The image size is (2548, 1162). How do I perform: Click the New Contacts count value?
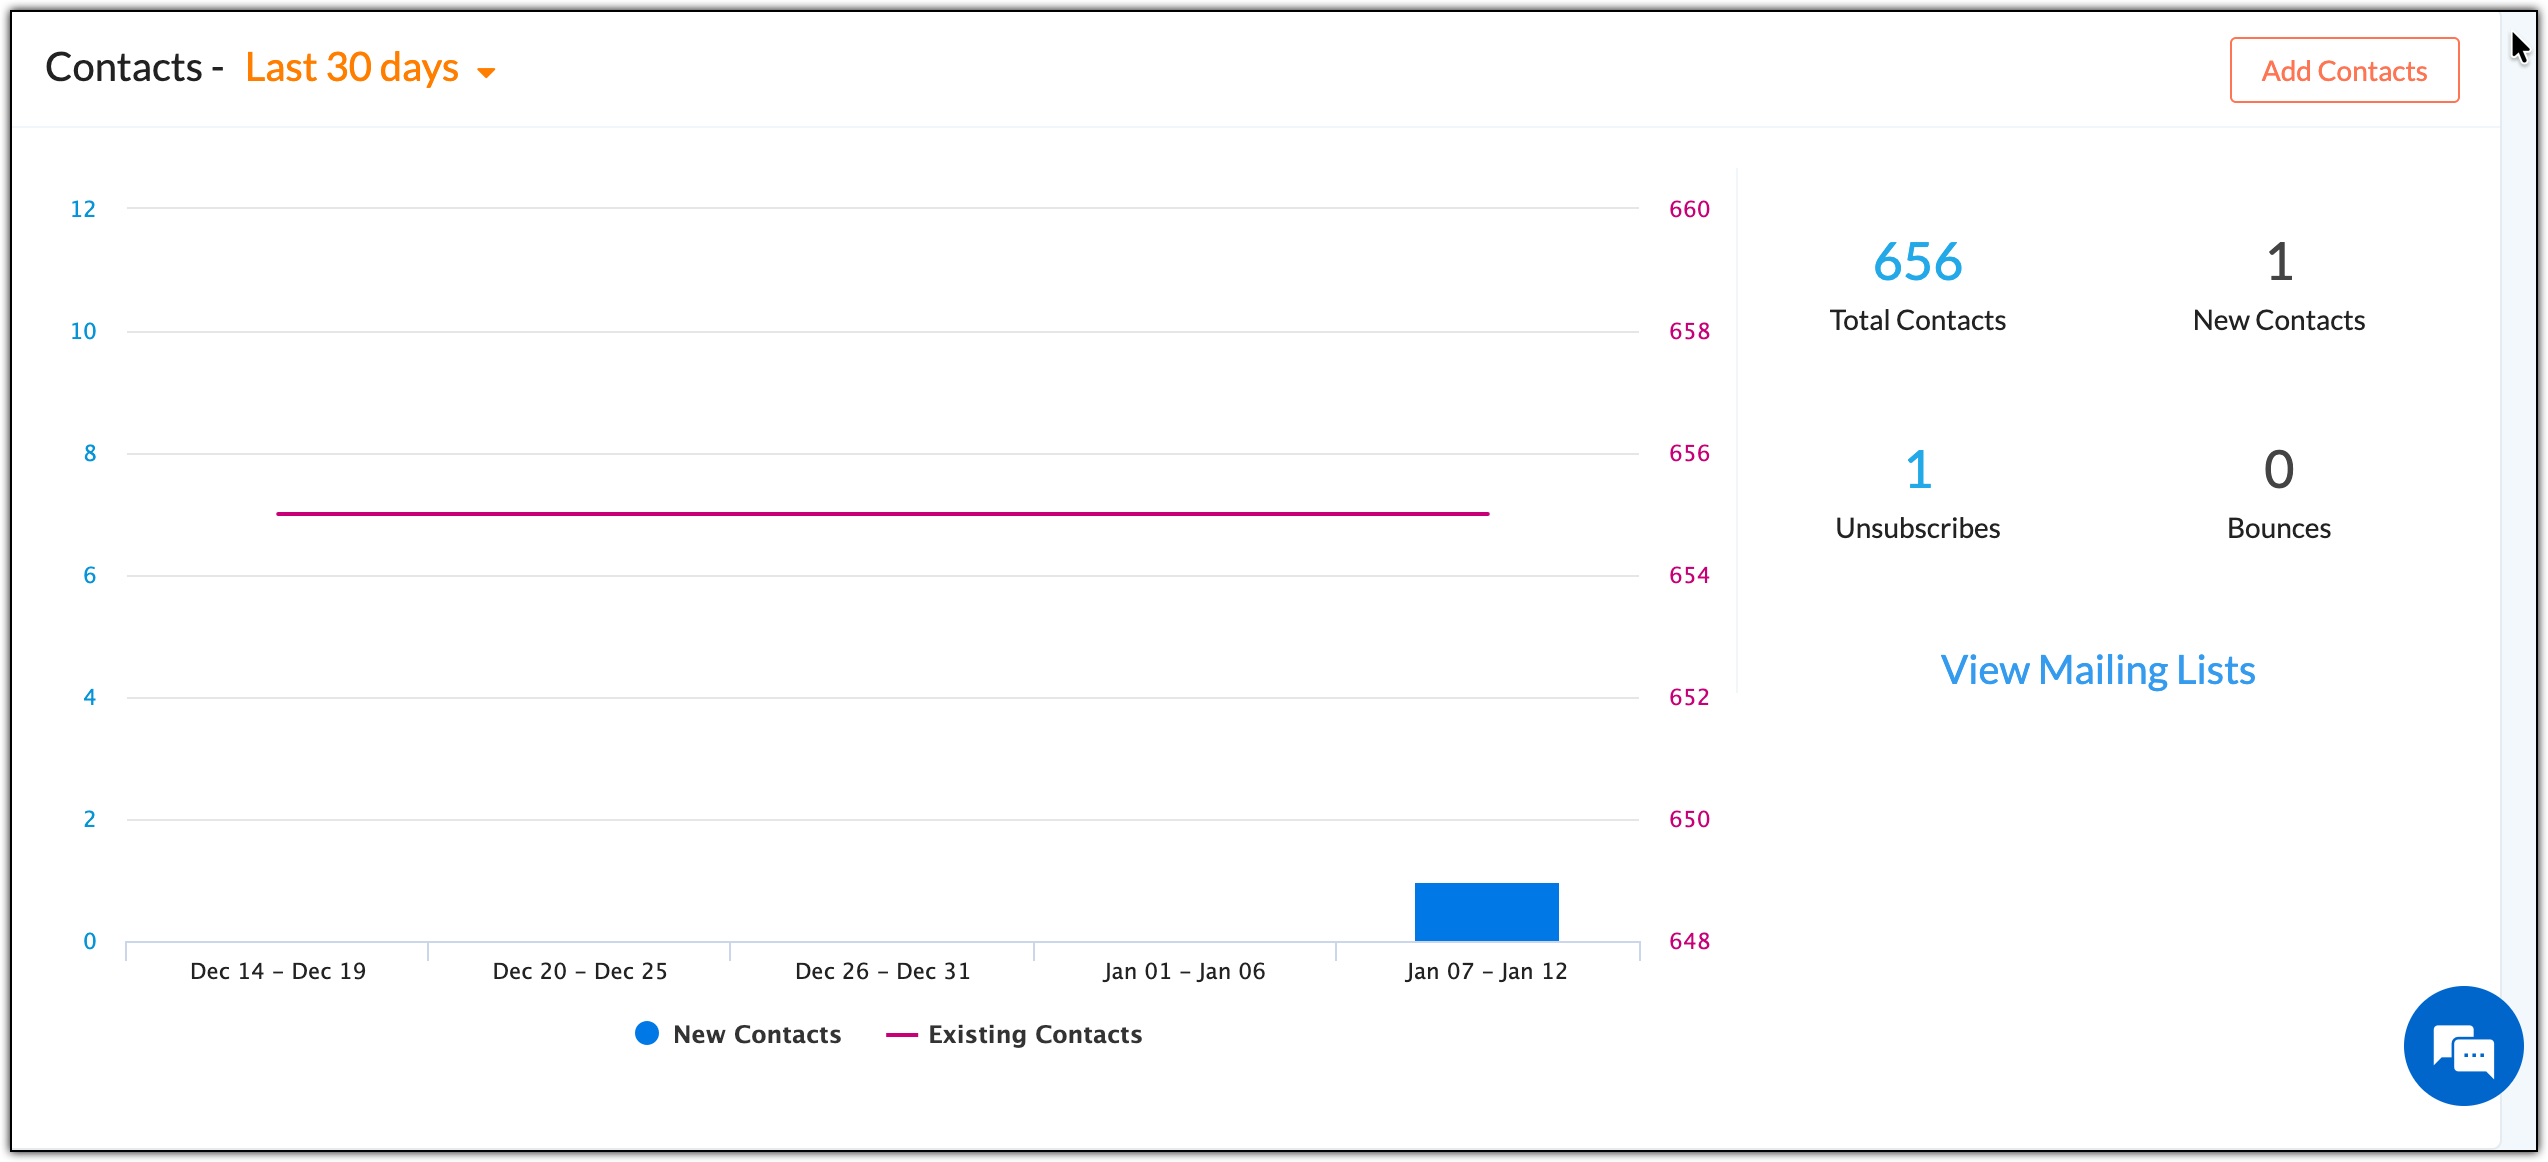click(x=2279, y=262)
